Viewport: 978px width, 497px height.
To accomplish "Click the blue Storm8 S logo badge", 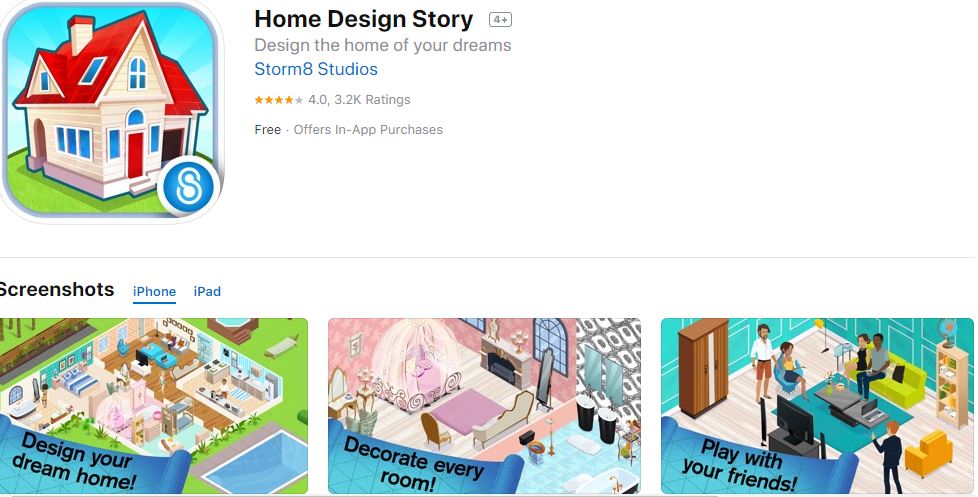I will [188, 186].
